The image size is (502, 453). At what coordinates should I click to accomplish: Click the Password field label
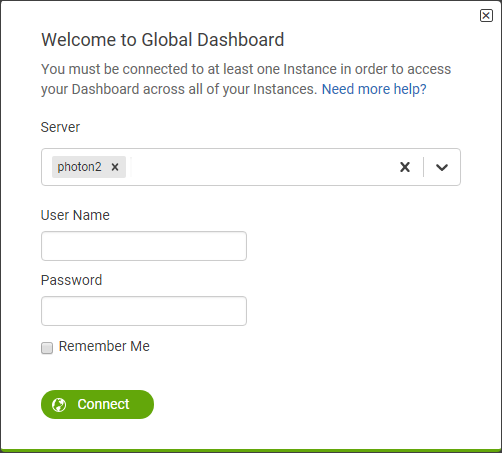click(71, 280)
